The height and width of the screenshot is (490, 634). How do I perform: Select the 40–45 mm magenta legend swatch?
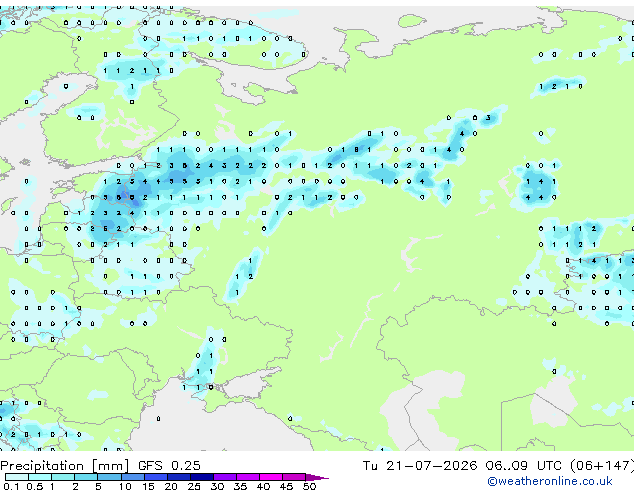pyautogui.click(x=271, y=477)
